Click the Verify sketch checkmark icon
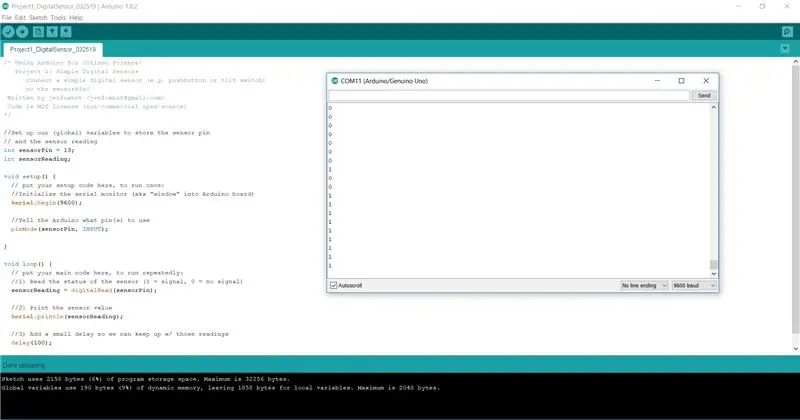This screenshot has width=800, height=420. pos(8,32)
